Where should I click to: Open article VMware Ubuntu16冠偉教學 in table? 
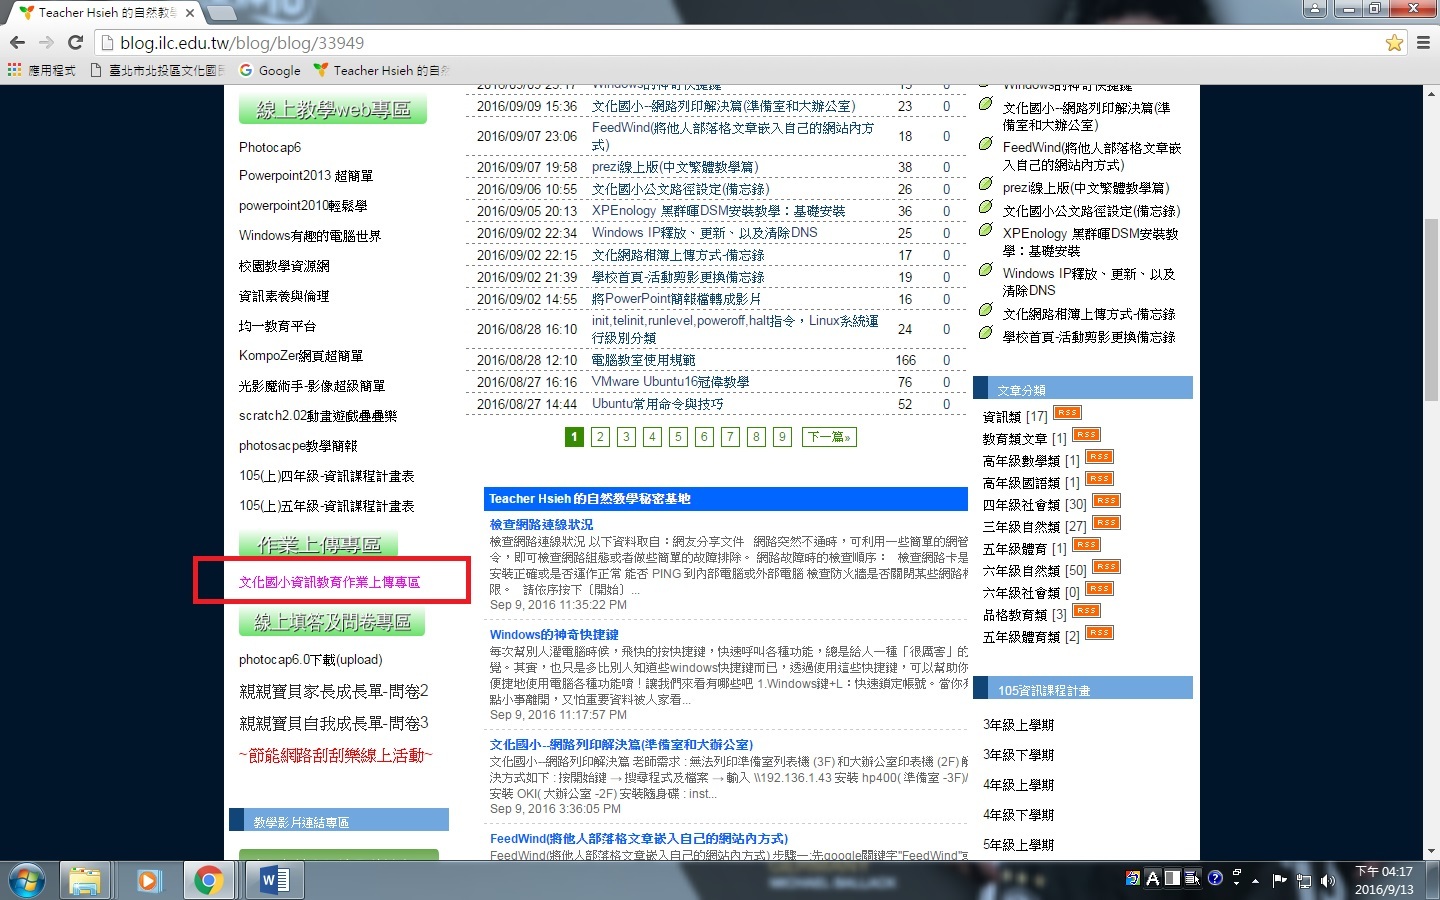click(670, 382)
